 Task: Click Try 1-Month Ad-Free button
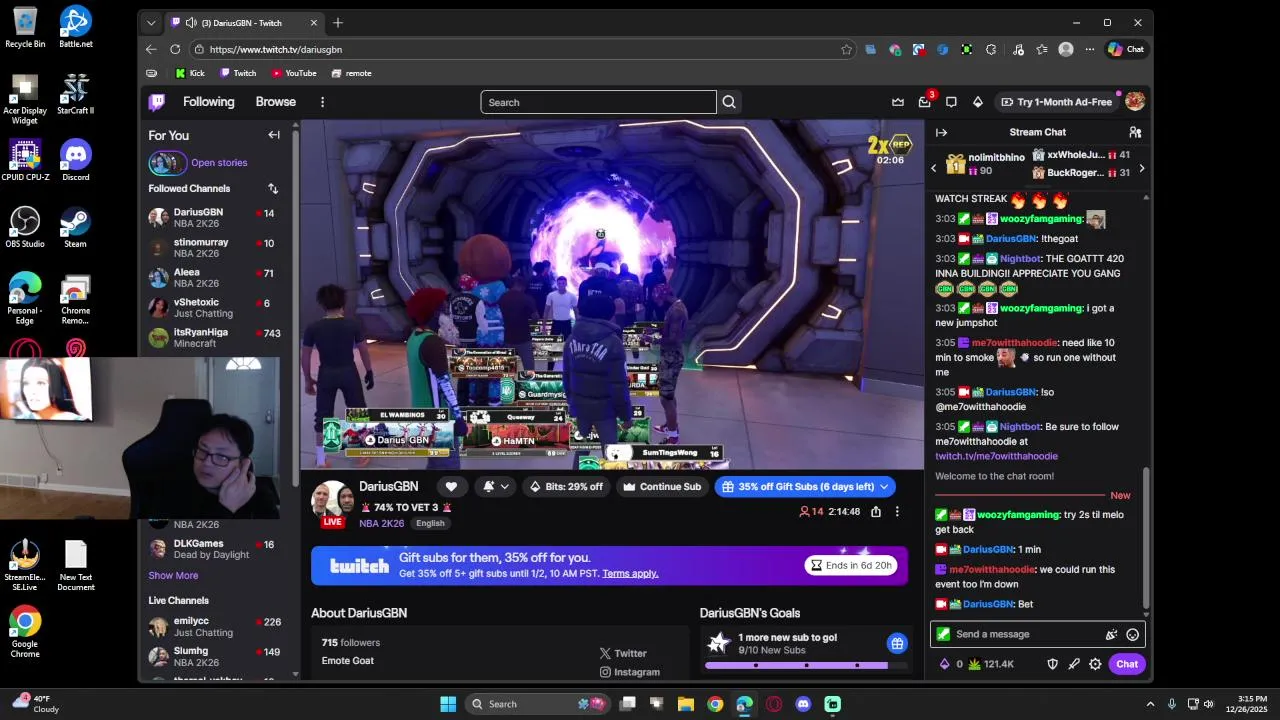coord(1058,102)
